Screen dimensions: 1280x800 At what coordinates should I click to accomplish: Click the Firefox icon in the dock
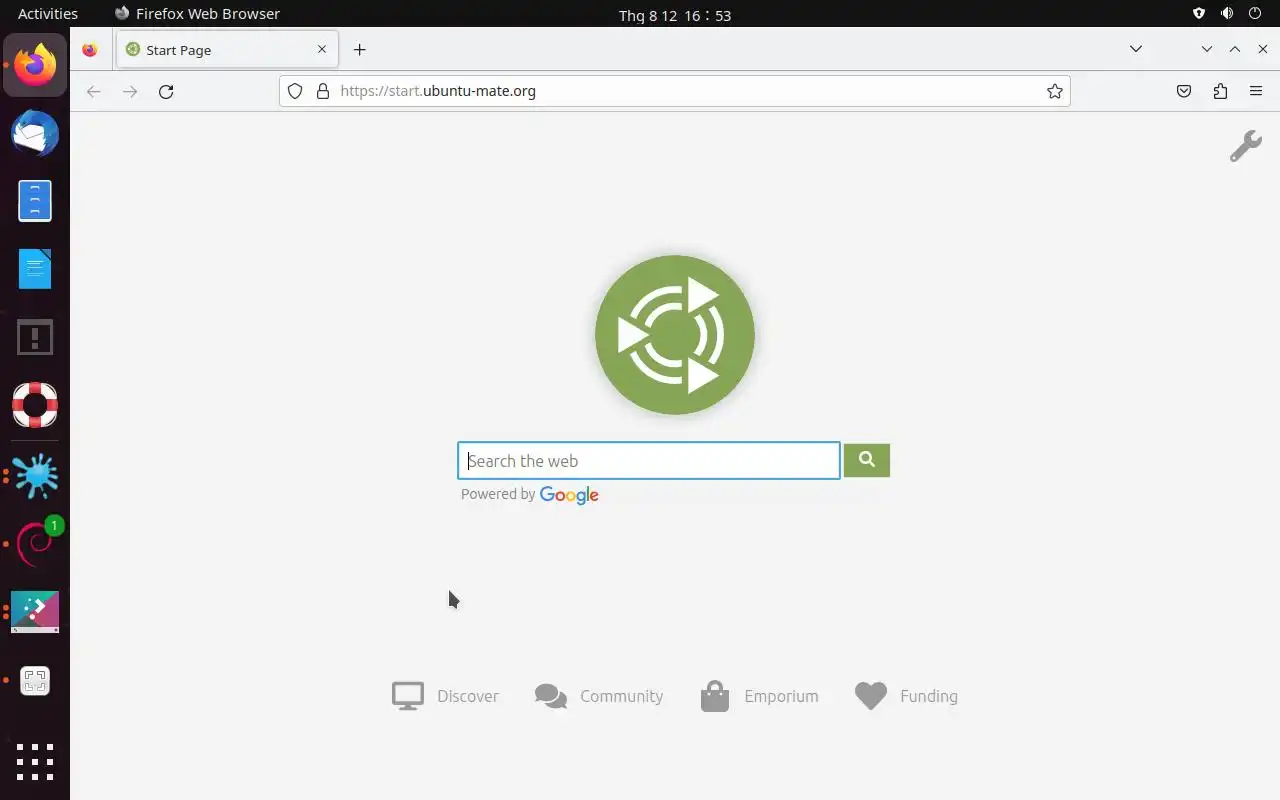click(35, 66)
